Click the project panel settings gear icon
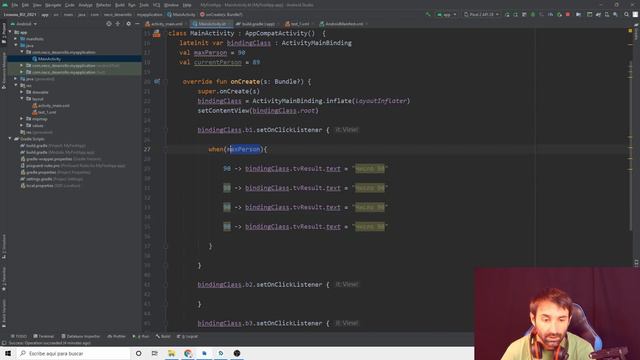640x360 pixels. [x=128, y=24]
